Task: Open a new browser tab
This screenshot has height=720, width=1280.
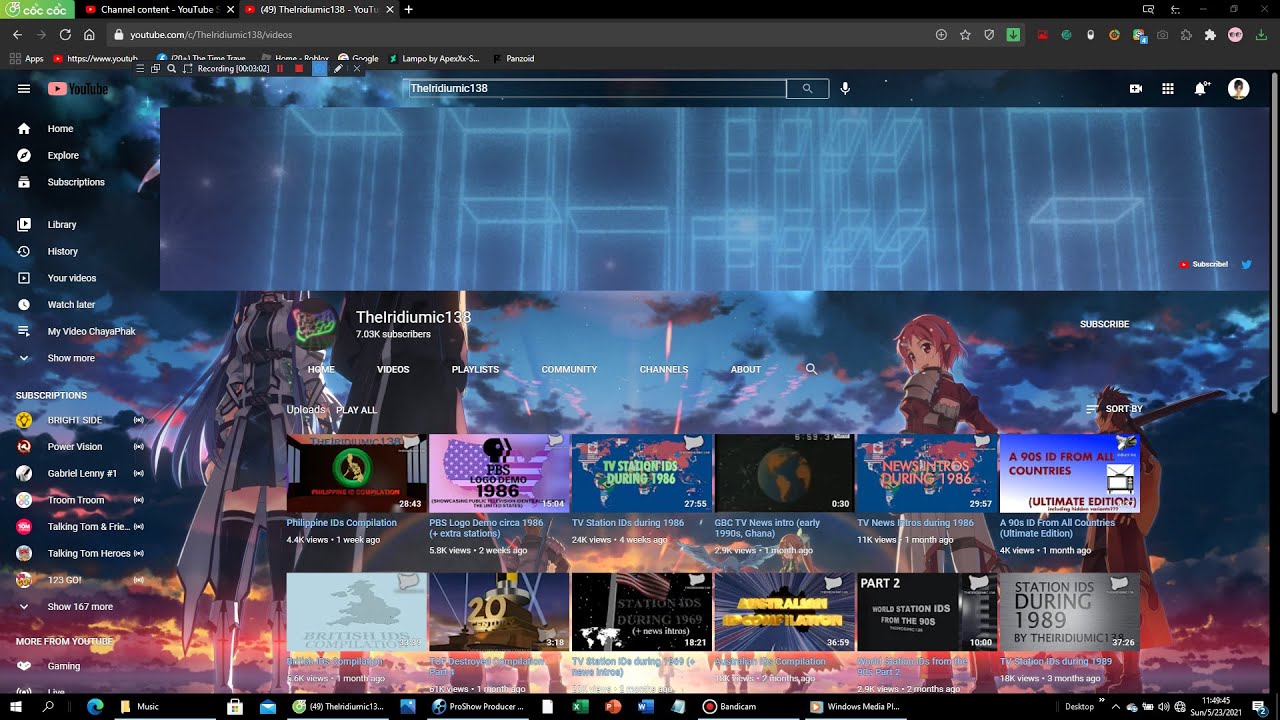Action: tap(408, 9)
